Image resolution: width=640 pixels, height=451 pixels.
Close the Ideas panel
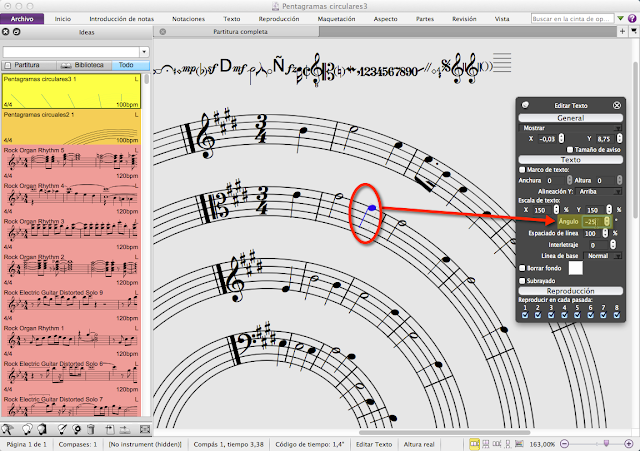pos(6,32)
